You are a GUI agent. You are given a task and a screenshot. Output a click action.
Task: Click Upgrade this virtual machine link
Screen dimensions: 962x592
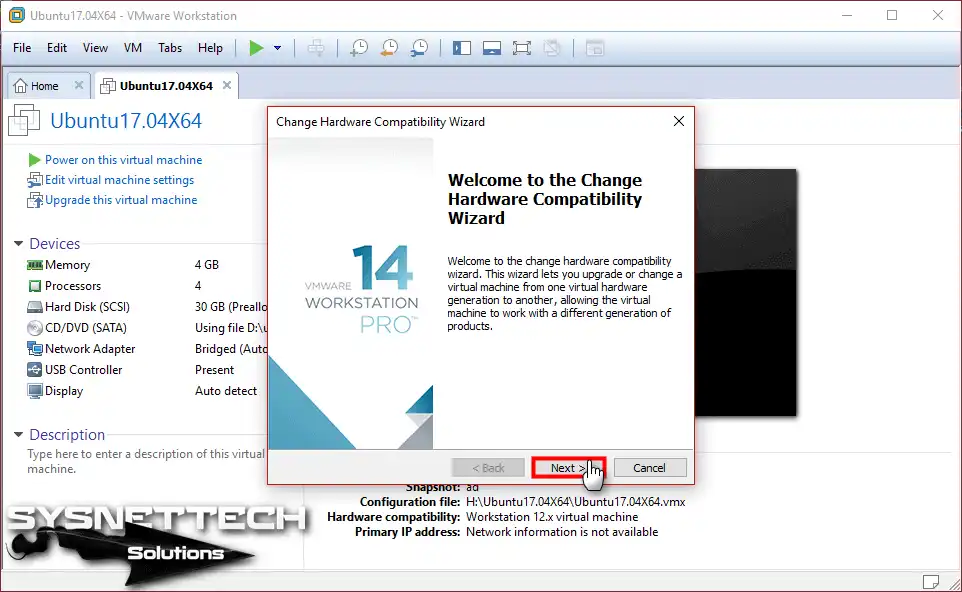click(x=121, y=200)
